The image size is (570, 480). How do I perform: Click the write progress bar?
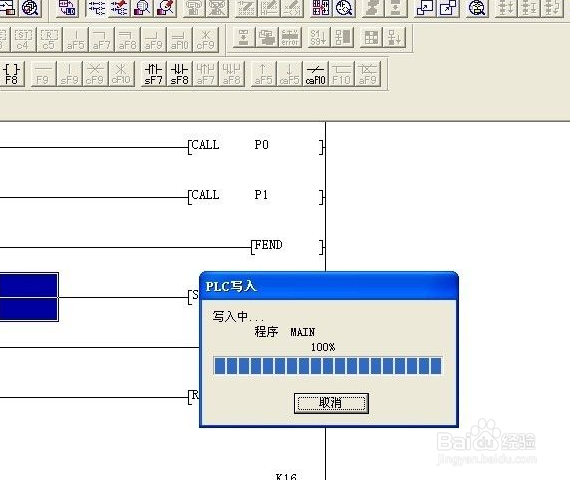(328, 366)
